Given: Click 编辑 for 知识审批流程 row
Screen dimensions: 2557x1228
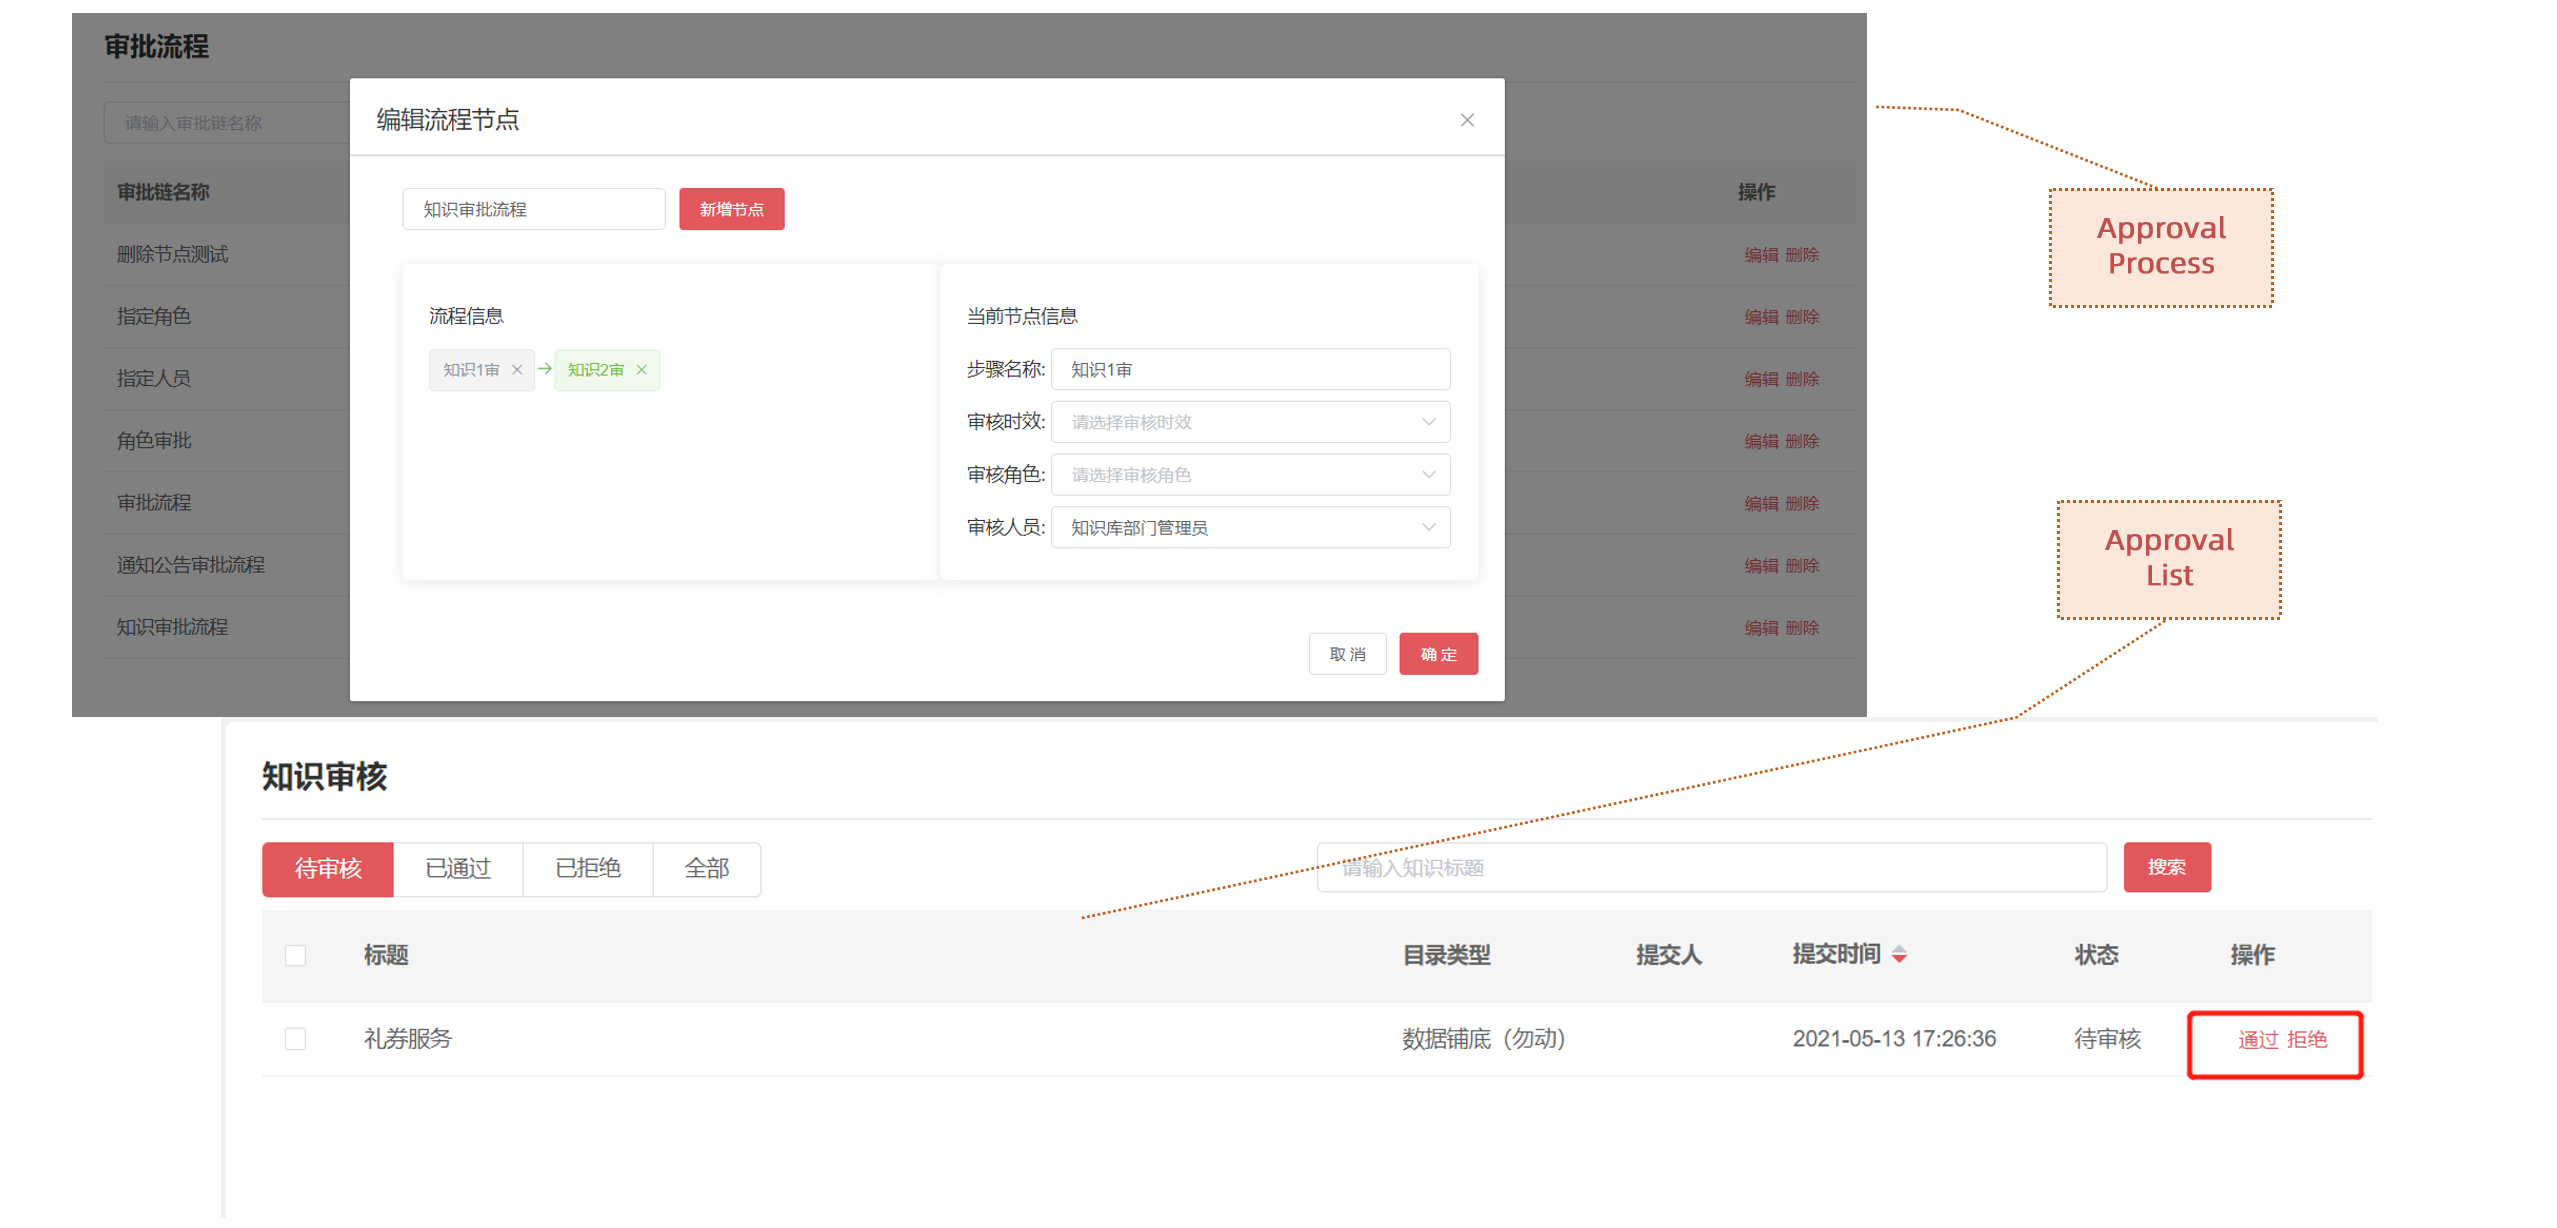Looking at the screenshot, I should [1761, 628].
